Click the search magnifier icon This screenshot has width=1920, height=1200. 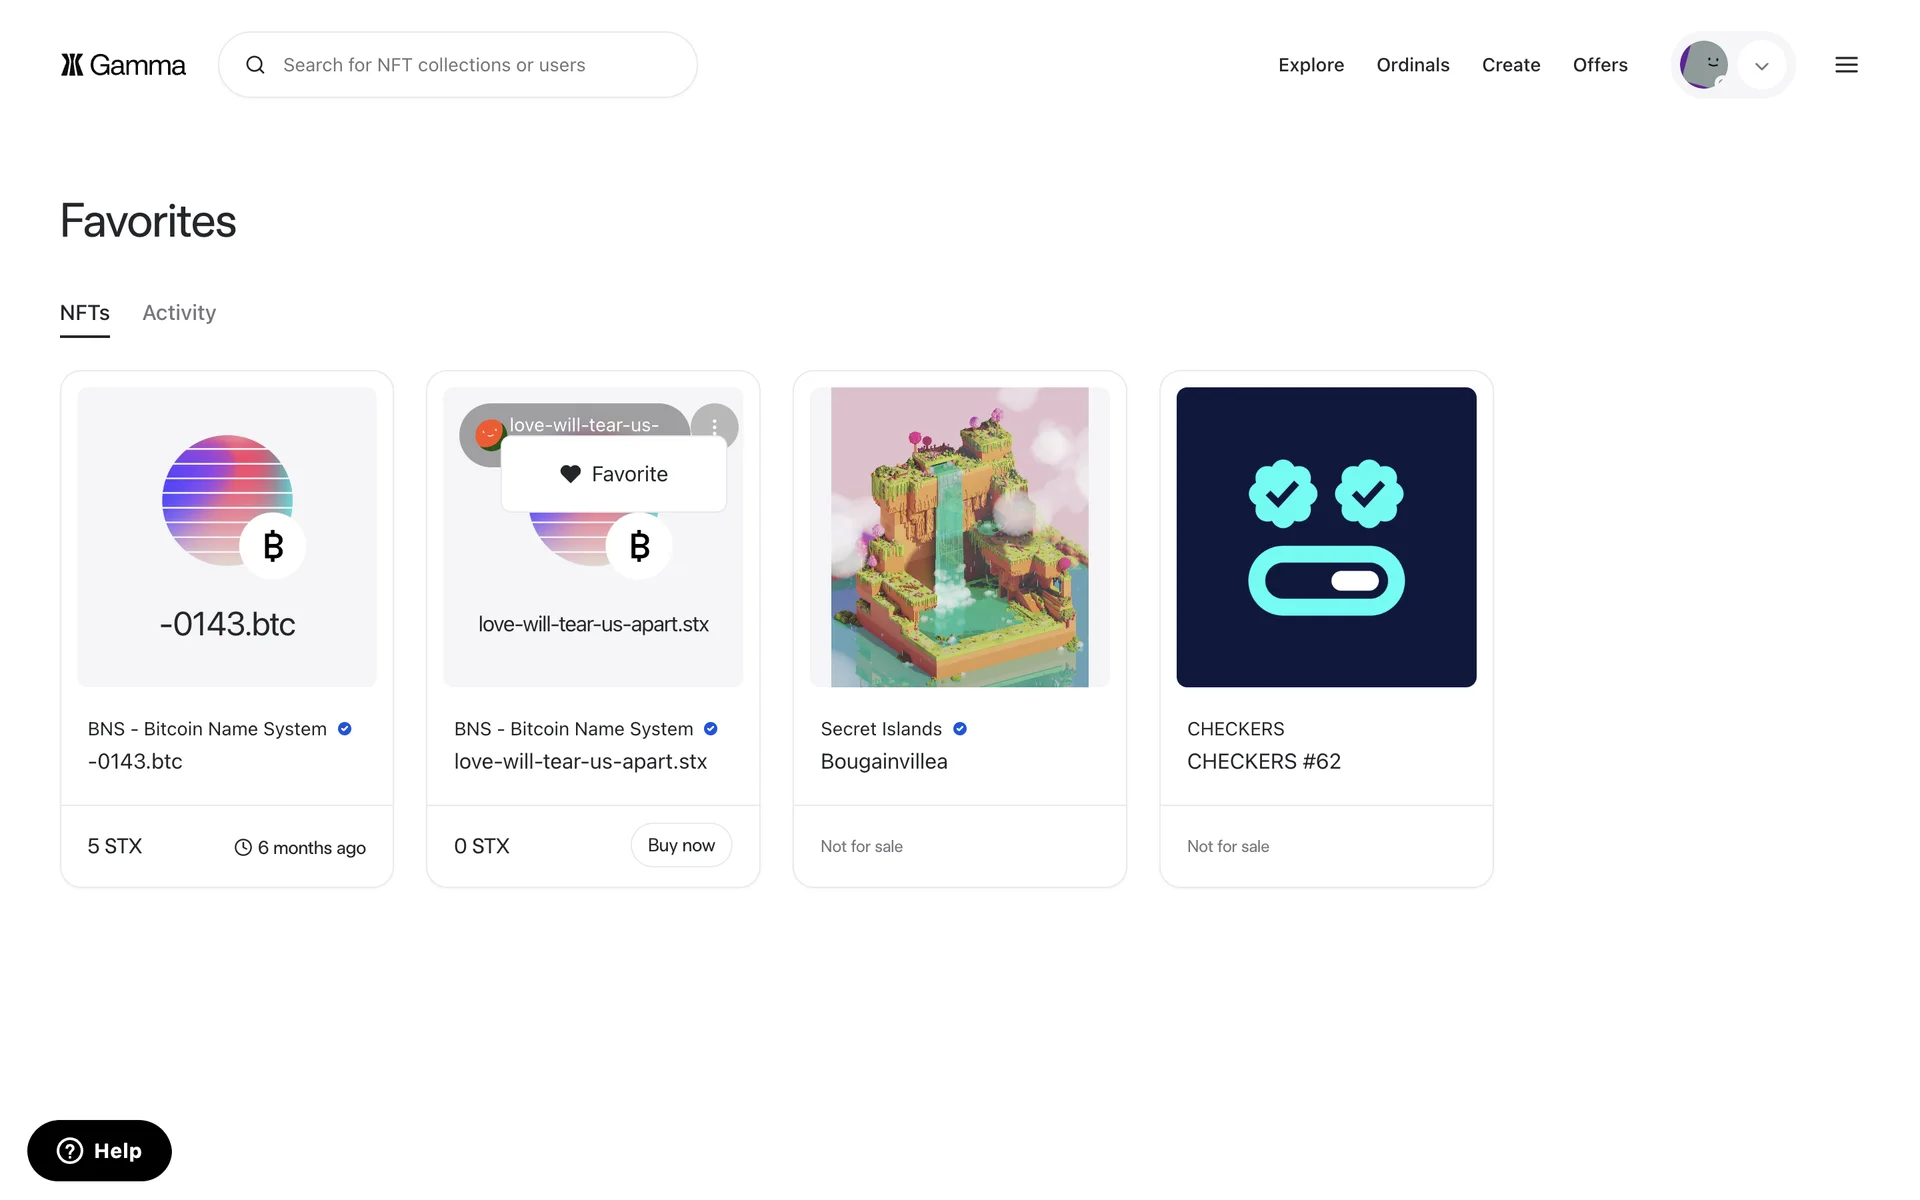256,65
